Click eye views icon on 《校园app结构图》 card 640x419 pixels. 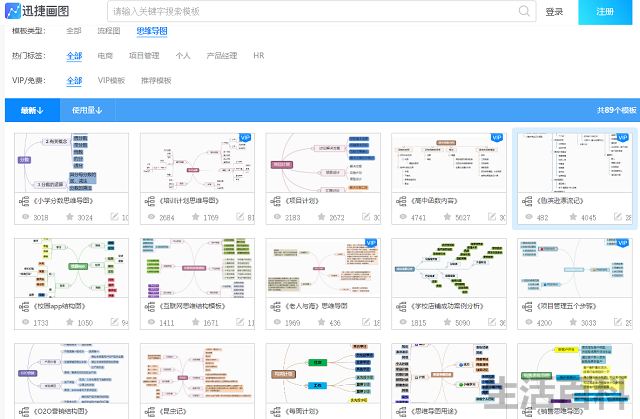point(26,322)
